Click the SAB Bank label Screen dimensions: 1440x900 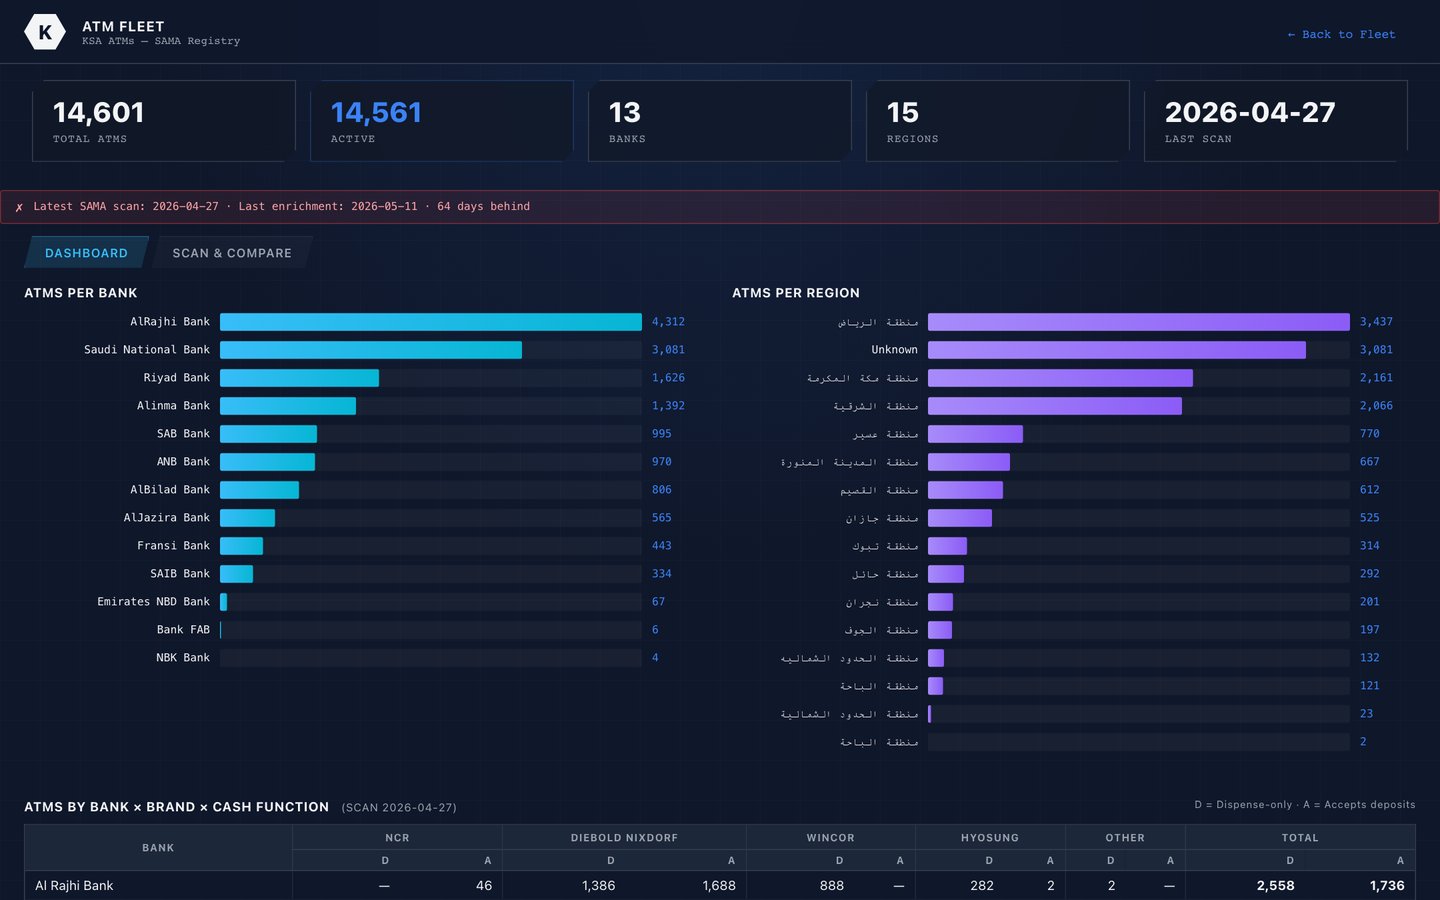coord(183,434)
